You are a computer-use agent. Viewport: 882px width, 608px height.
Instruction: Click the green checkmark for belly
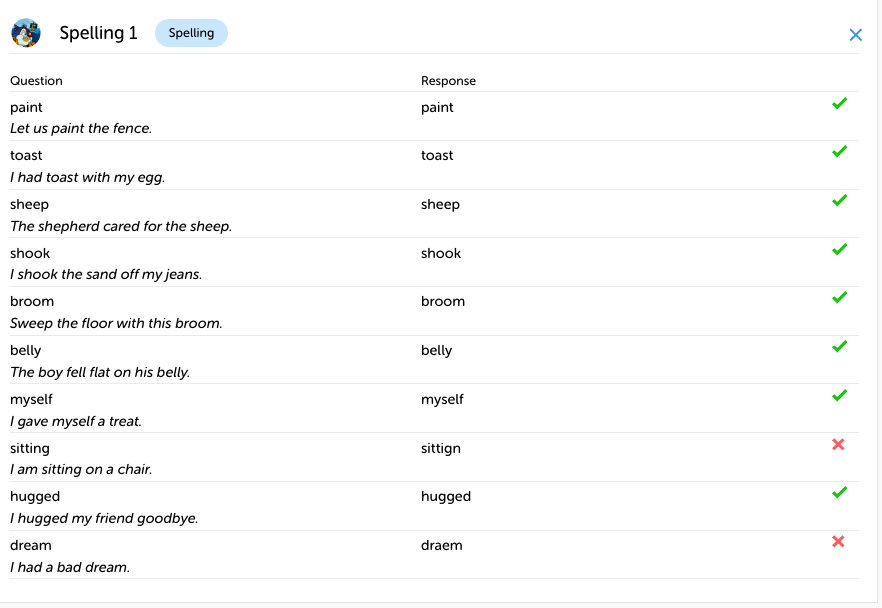pyautogui.click(x=839, y=346)
